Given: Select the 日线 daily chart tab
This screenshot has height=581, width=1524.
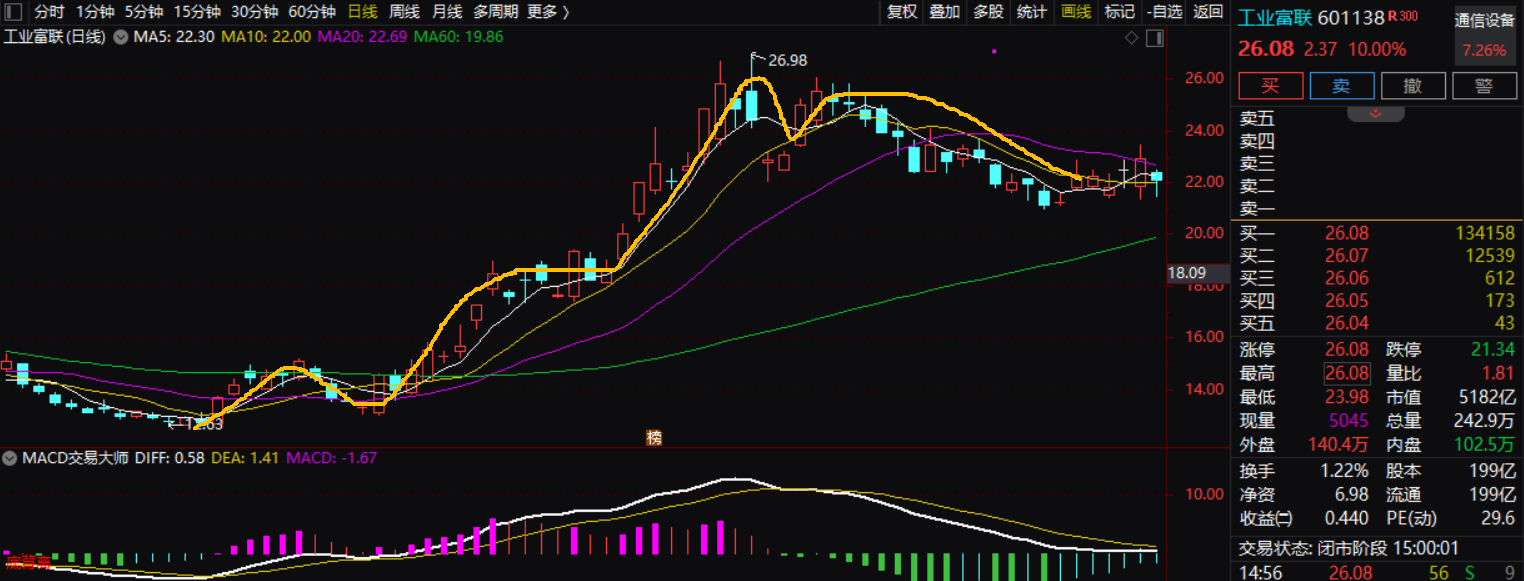Looking at the screenshot, I should [362, 12].
